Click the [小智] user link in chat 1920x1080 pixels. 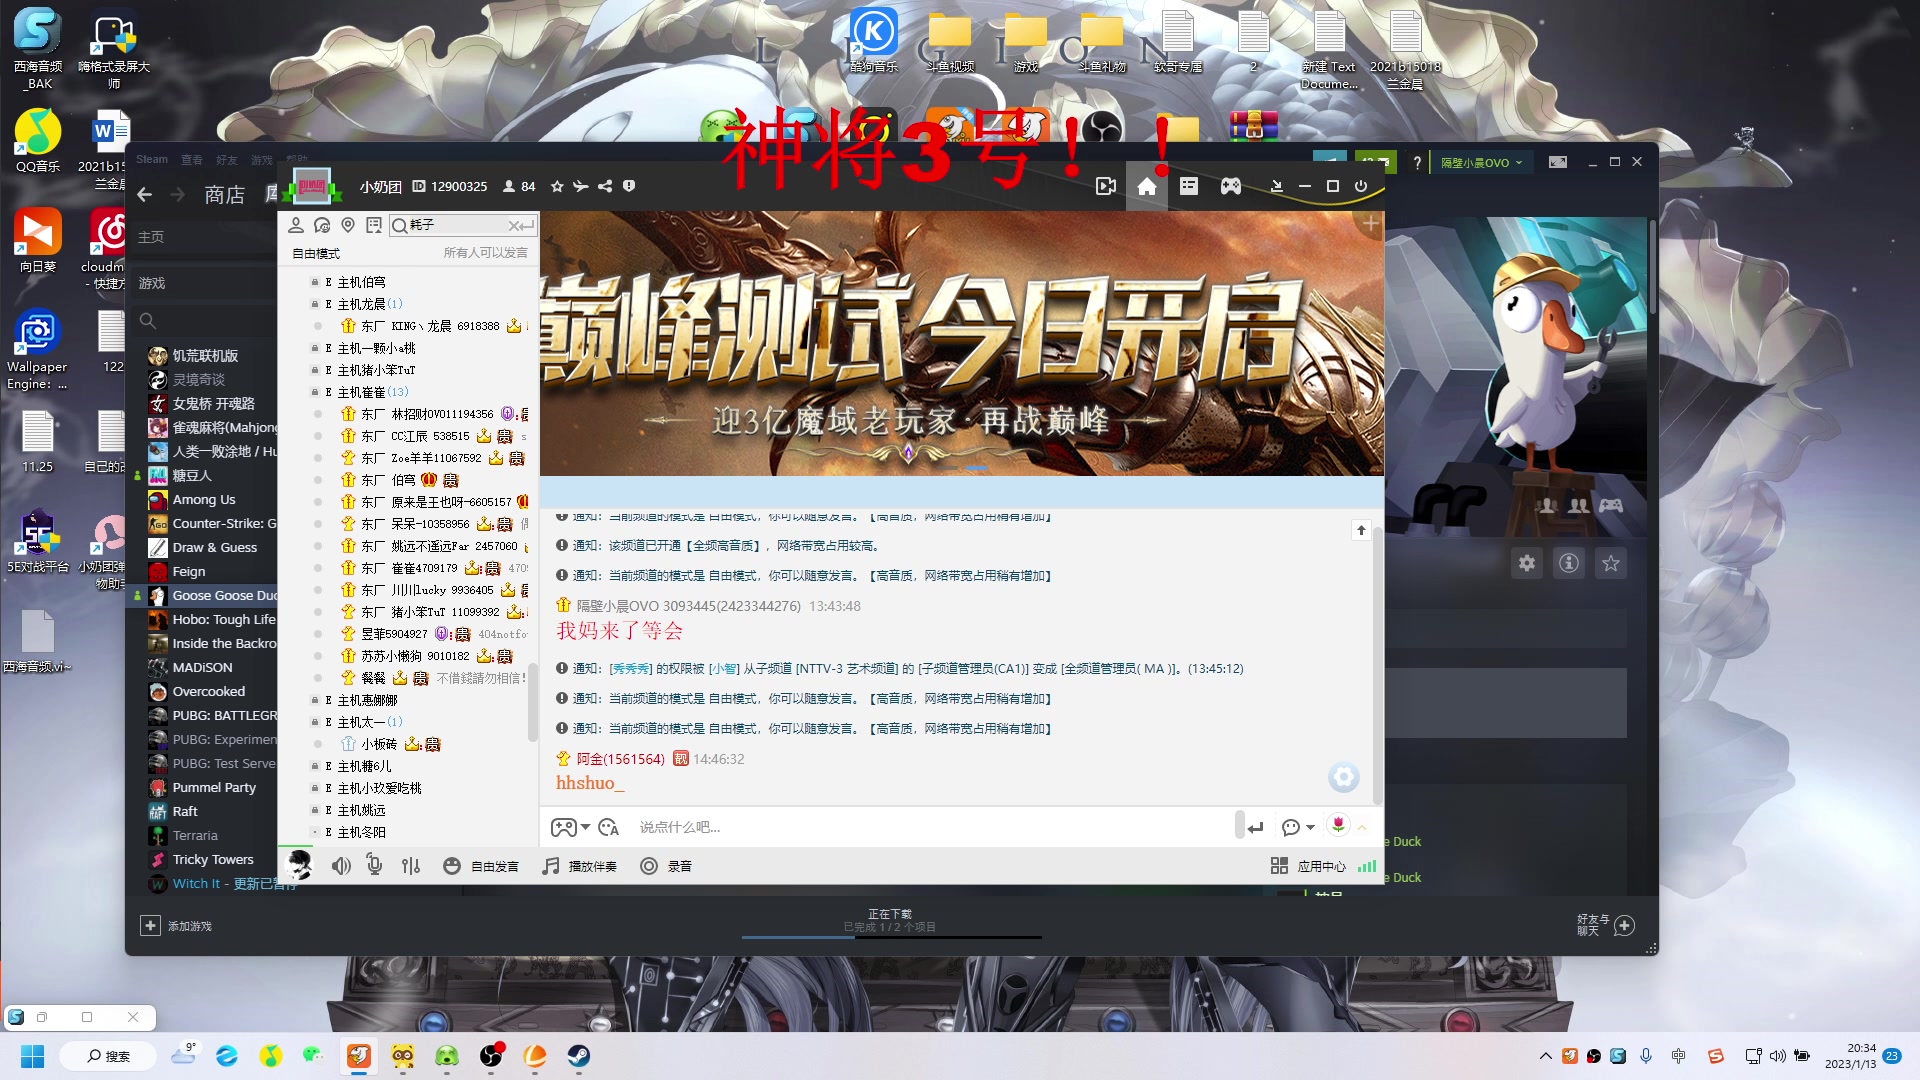(x=724, y=669)
